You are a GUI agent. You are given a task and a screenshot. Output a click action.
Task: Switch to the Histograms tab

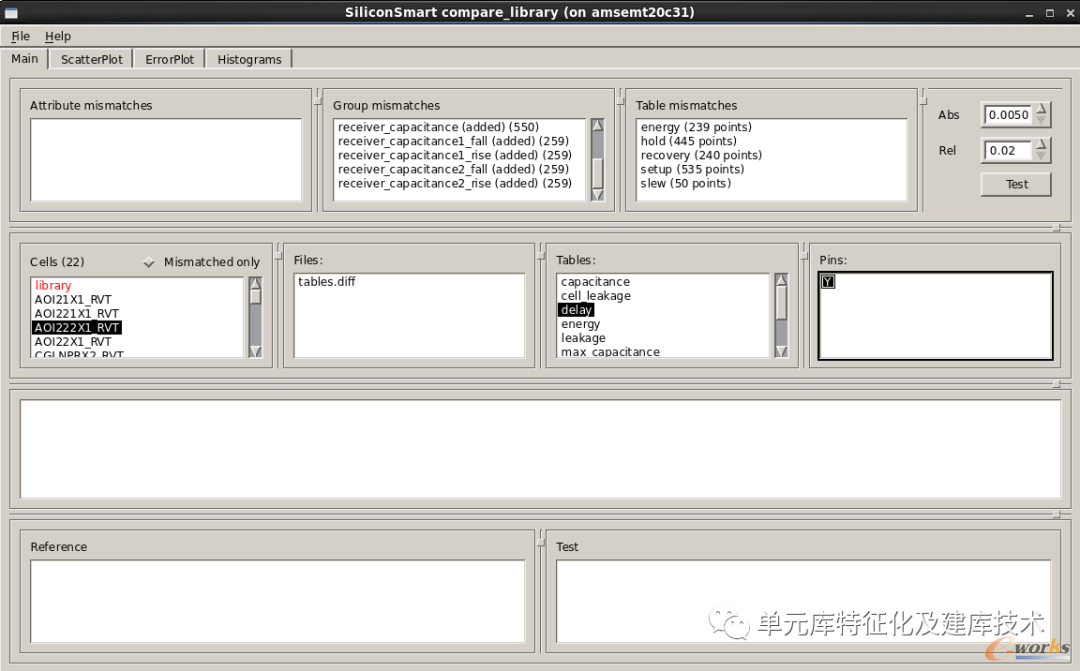tap(249, 59)
